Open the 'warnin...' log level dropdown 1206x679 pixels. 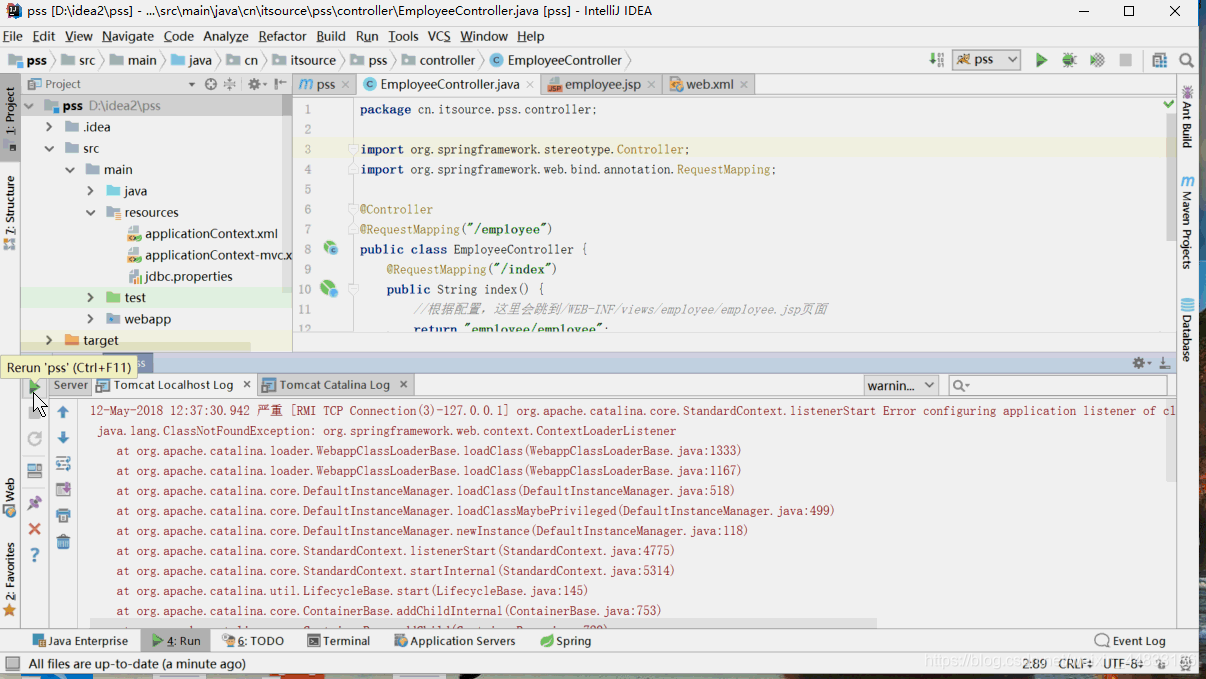tap(901, 385)
